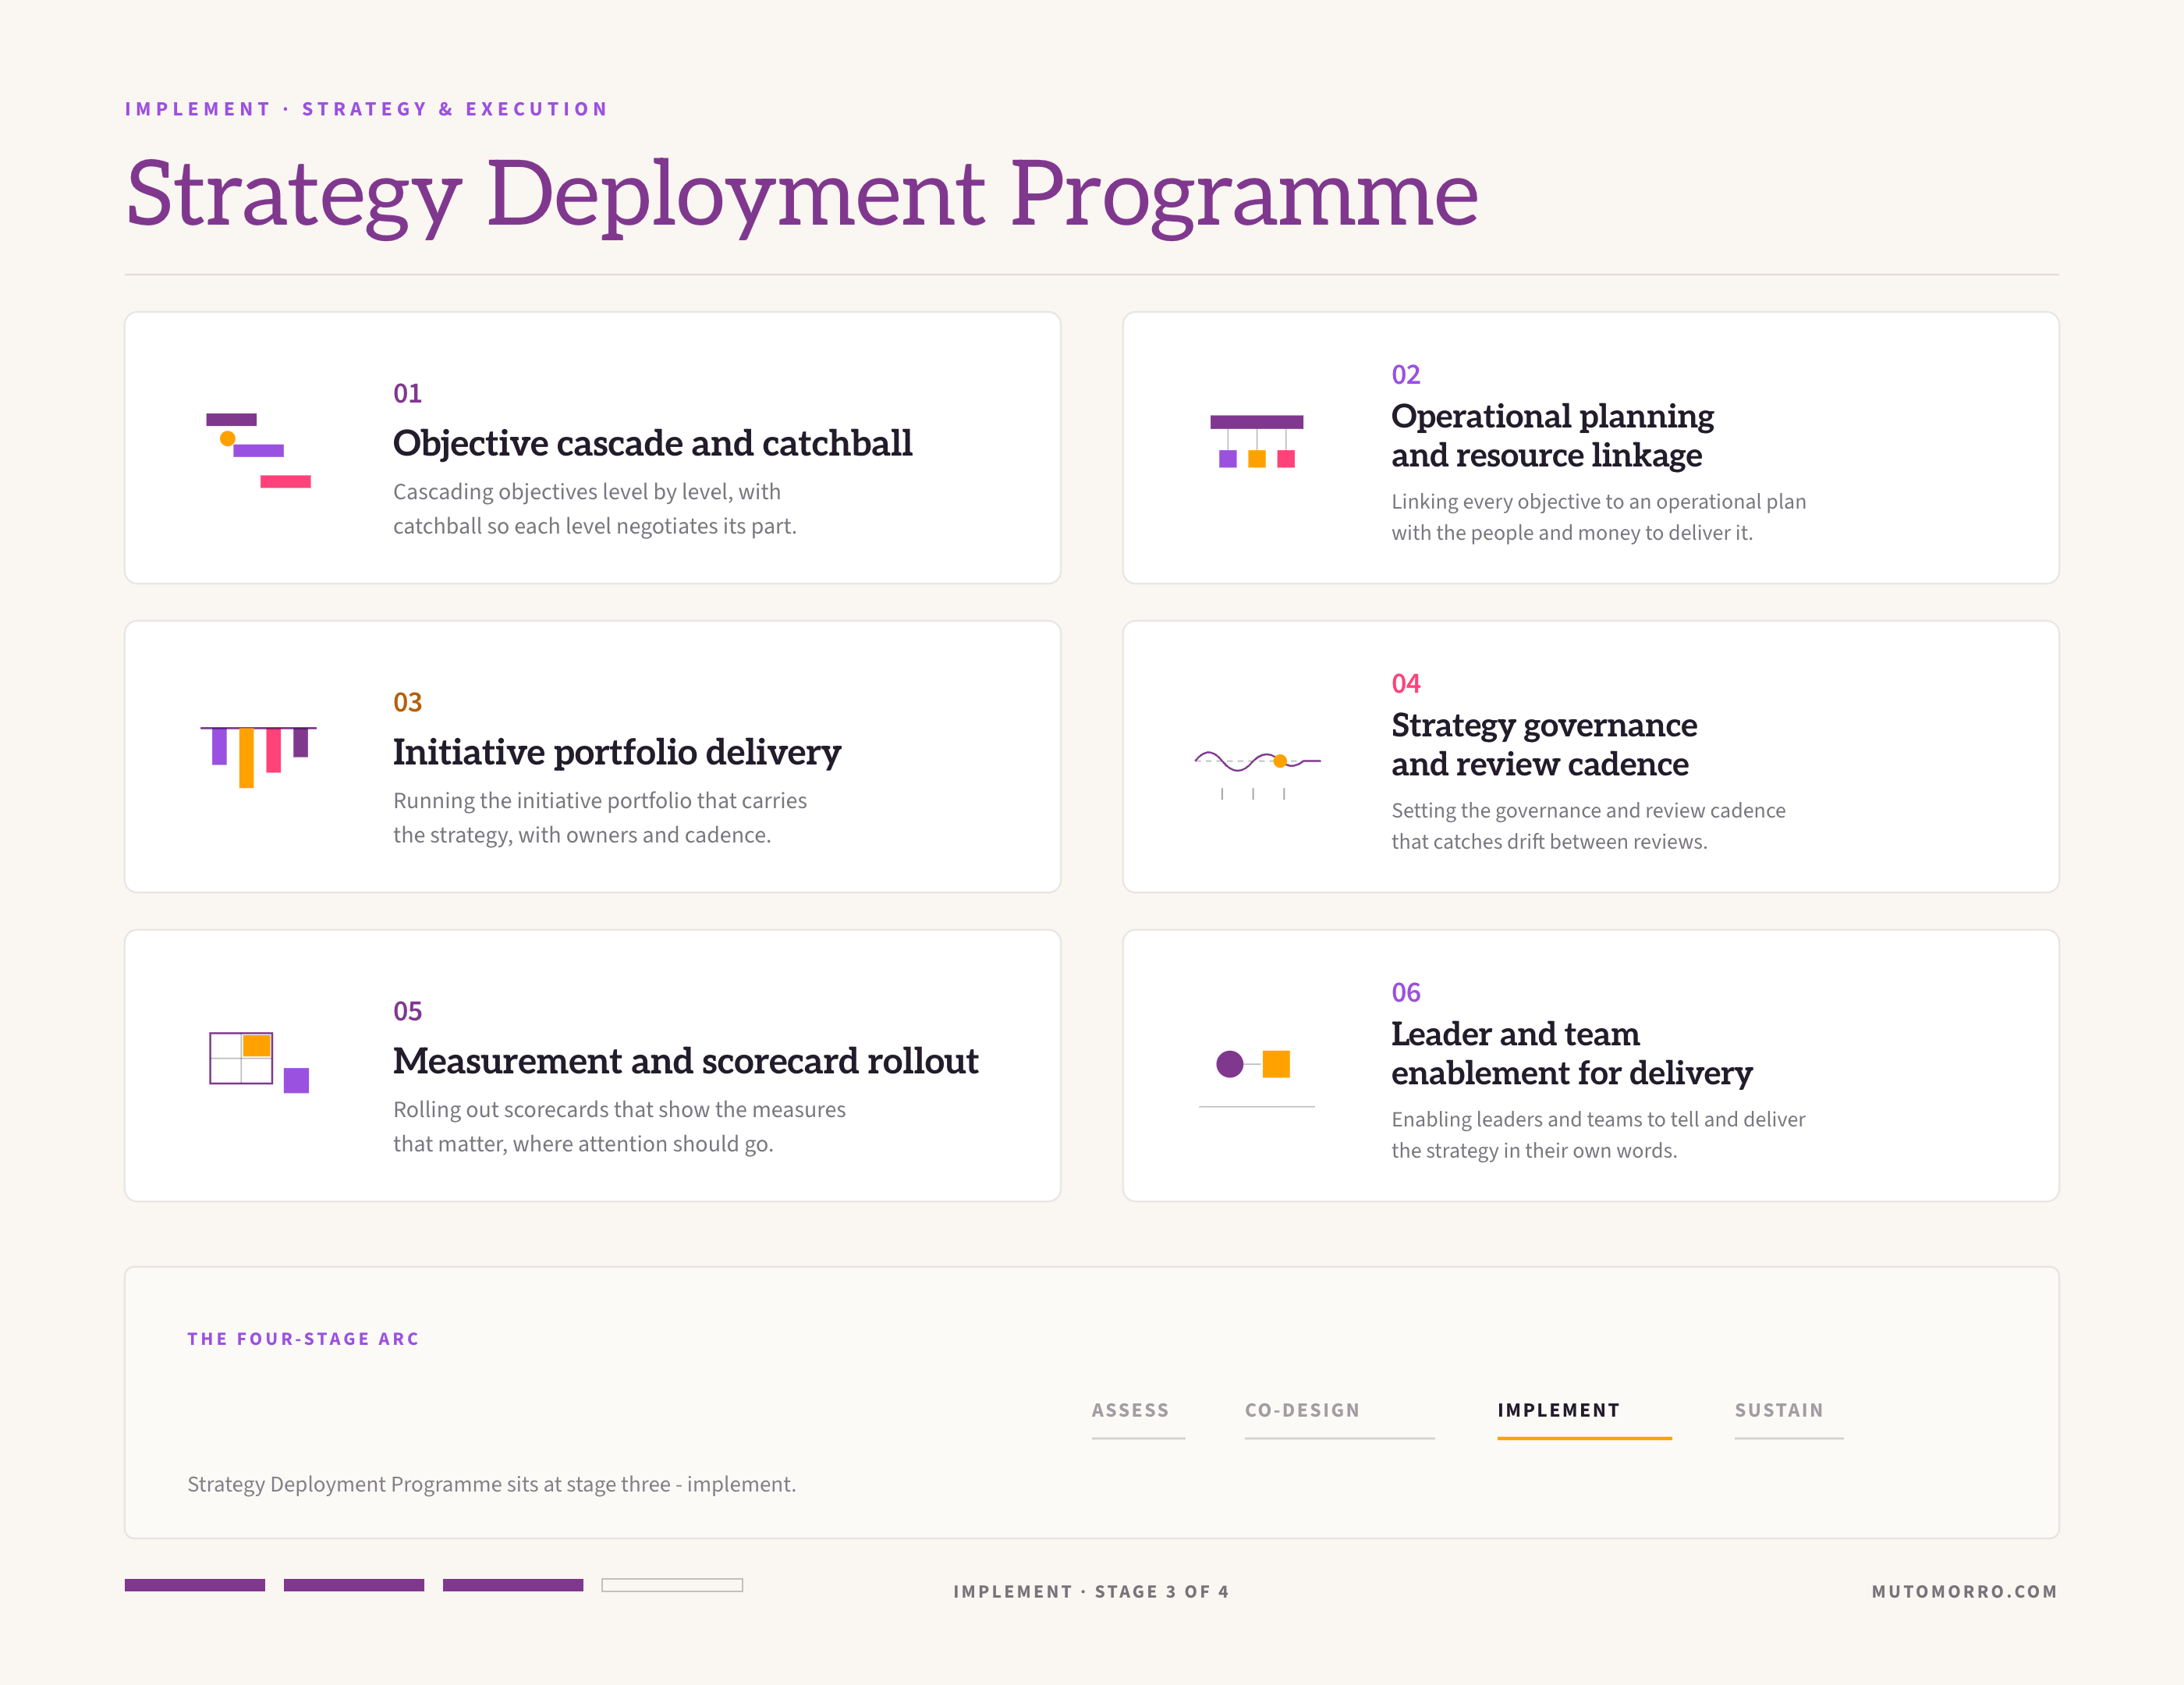The image size is (2184, 1685).
Task: Click the 'Cascading objectives level by level' description
Action: (x=595, y=509)
